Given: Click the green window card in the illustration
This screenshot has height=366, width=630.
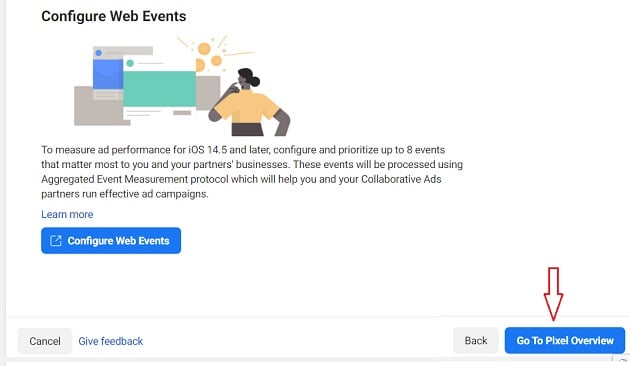Looking at the screenshot, I should (160, 89).
